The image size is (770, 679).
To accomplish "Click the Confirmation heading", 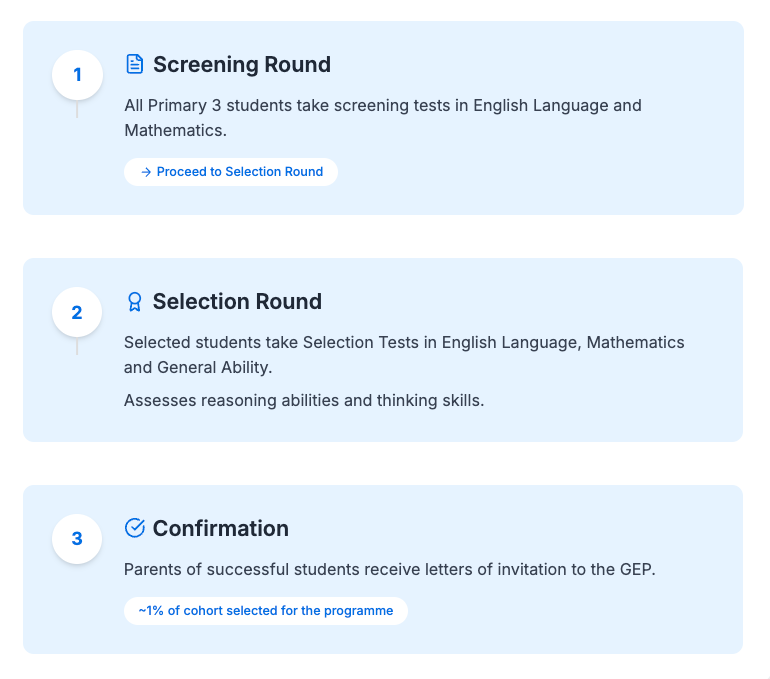I will [x=220, y=528].
